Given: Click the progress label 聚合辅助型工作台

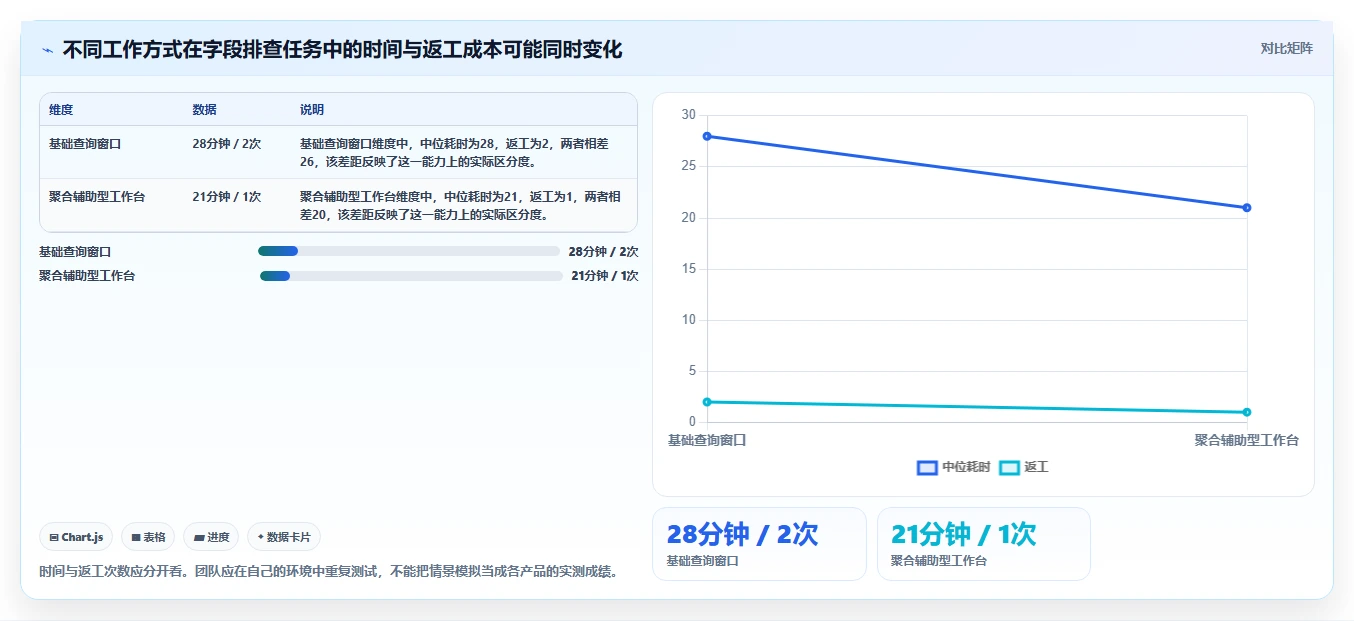Looking at the screenshot, I should coord(87,276).
